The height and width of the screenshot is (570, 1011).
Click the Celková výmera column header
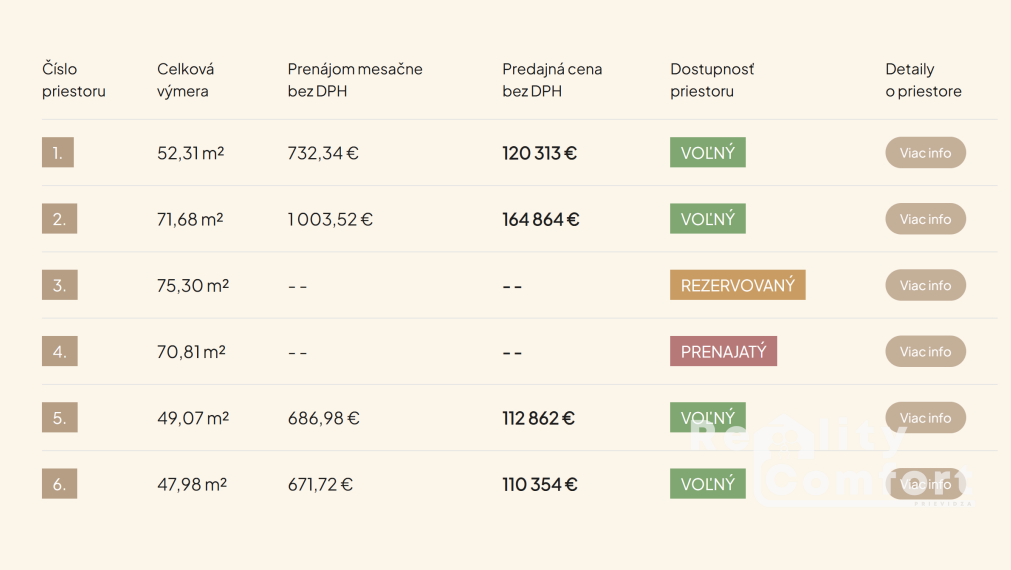185,80
